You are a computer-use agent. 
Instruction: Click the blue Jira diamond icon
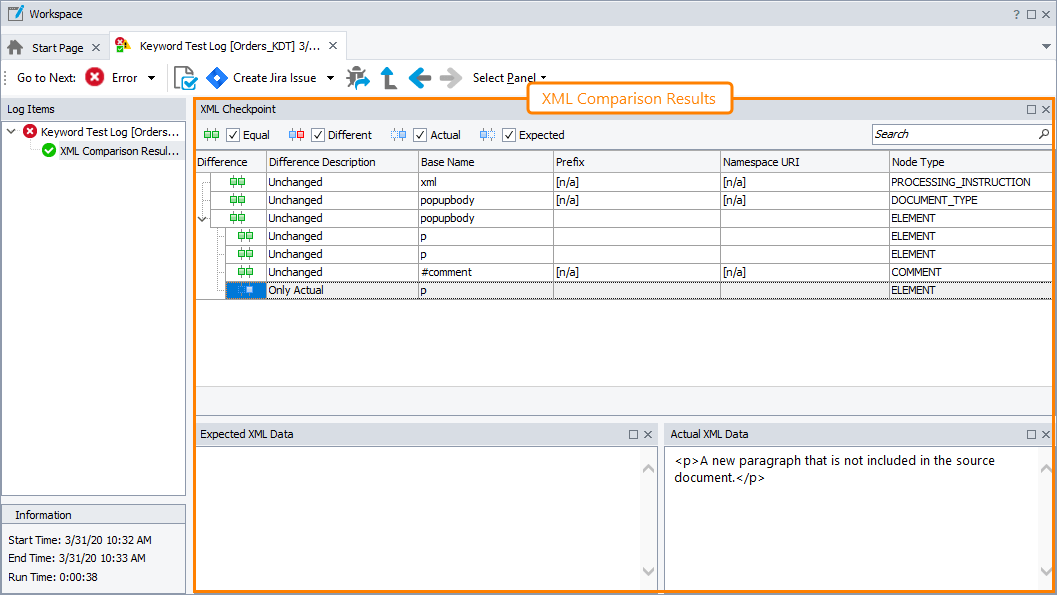pyautogui.click(x=216, y=77)
